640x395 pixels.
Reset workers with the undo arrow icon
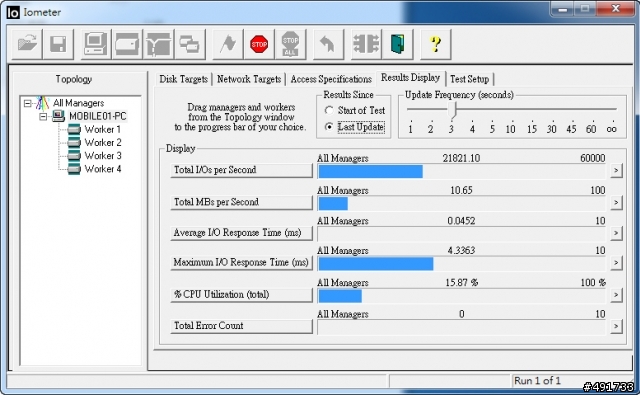tap(328, 44)
